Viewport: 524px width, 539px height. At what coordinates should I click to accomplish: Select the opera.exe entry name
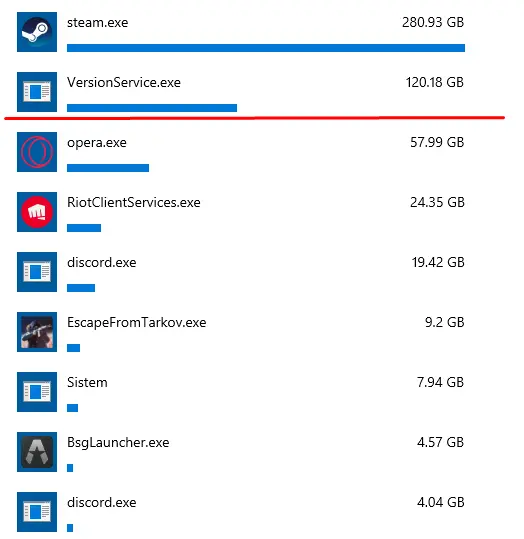tap(97, 143)
